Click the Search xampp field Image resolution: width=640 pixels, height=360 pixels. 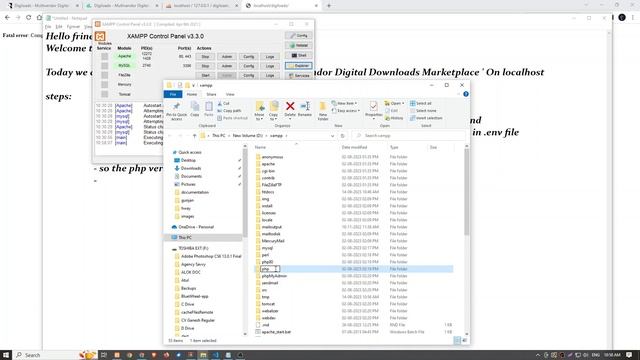tap(408, 136)
